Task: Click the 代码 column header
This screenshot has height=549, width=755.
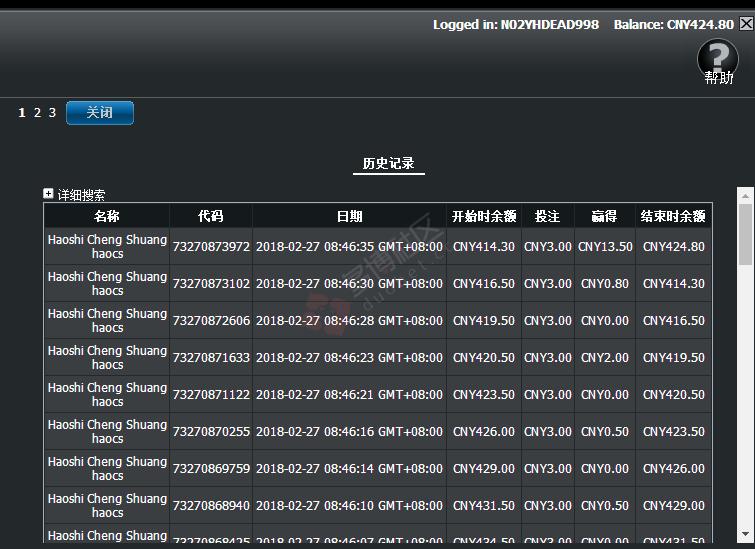Action: click(211, 216)
